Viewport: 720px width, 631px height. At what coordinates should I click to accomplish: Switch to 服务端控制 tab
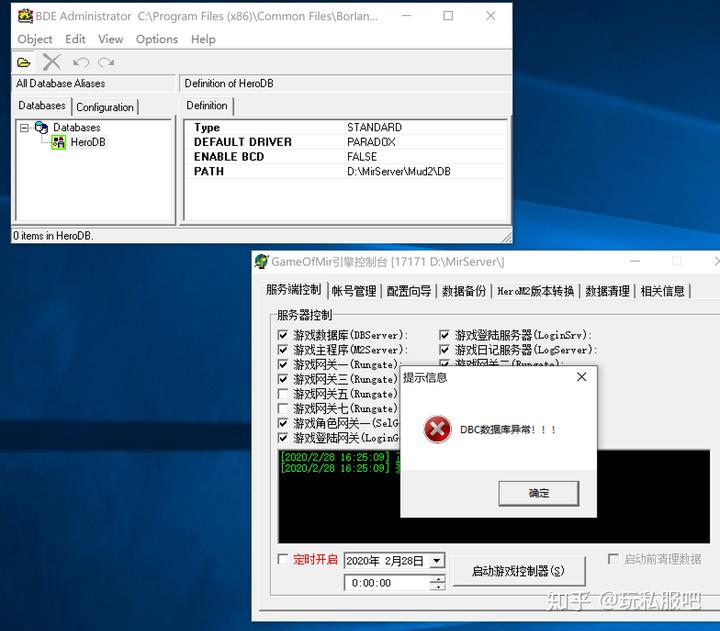pyautogui.click(x=293, y=290)
